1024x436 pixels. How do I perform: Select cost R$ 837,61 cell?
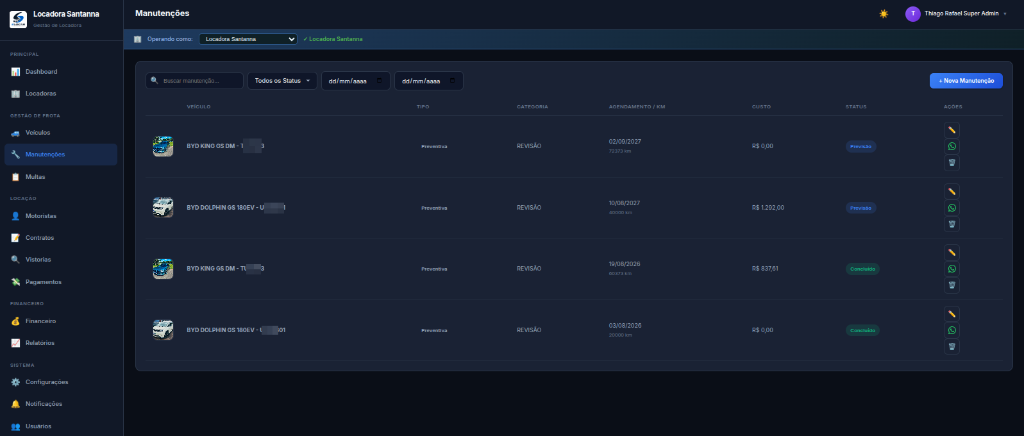pyautogui.click(x=765, y=268)
